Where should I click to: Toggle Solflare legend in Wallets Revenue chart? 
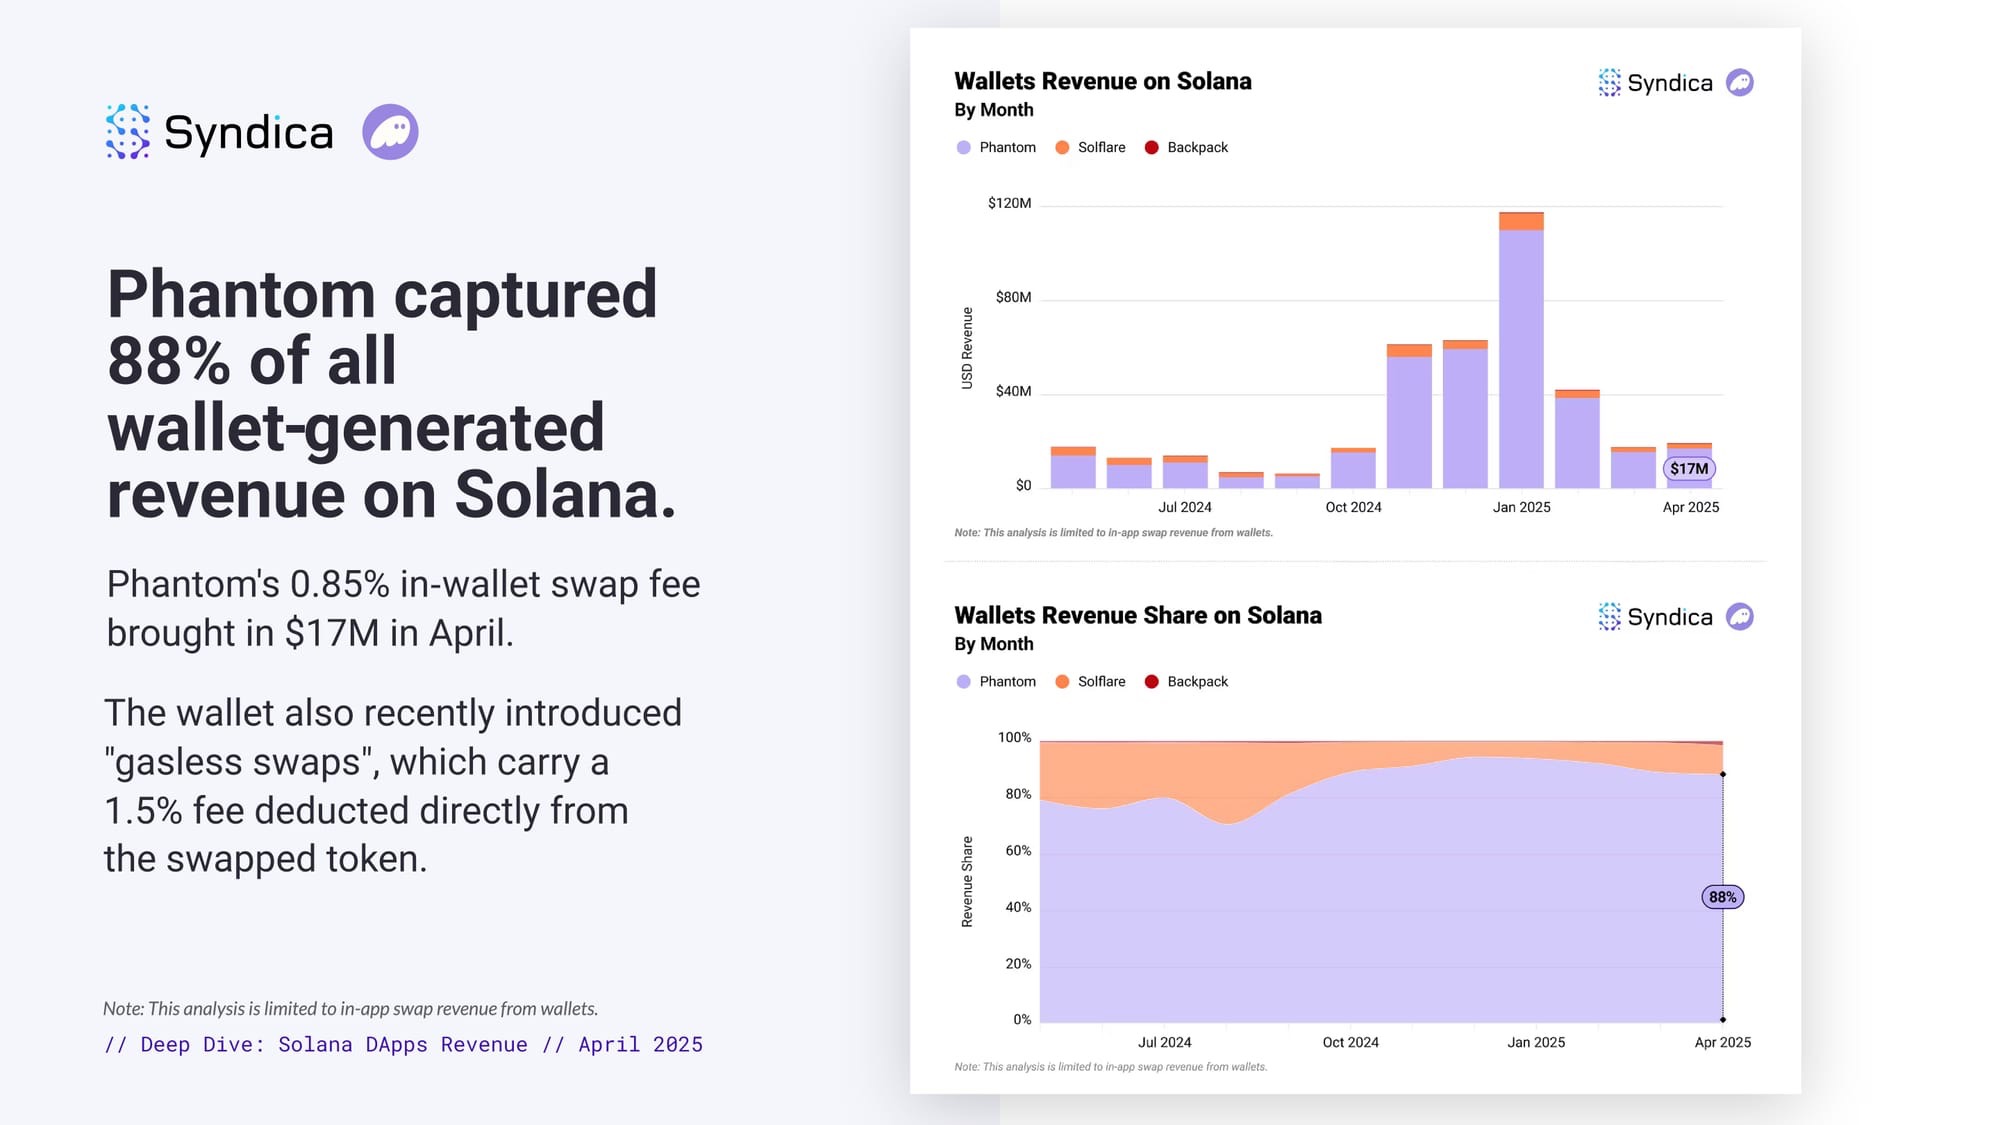click(x=1090, y=147)
